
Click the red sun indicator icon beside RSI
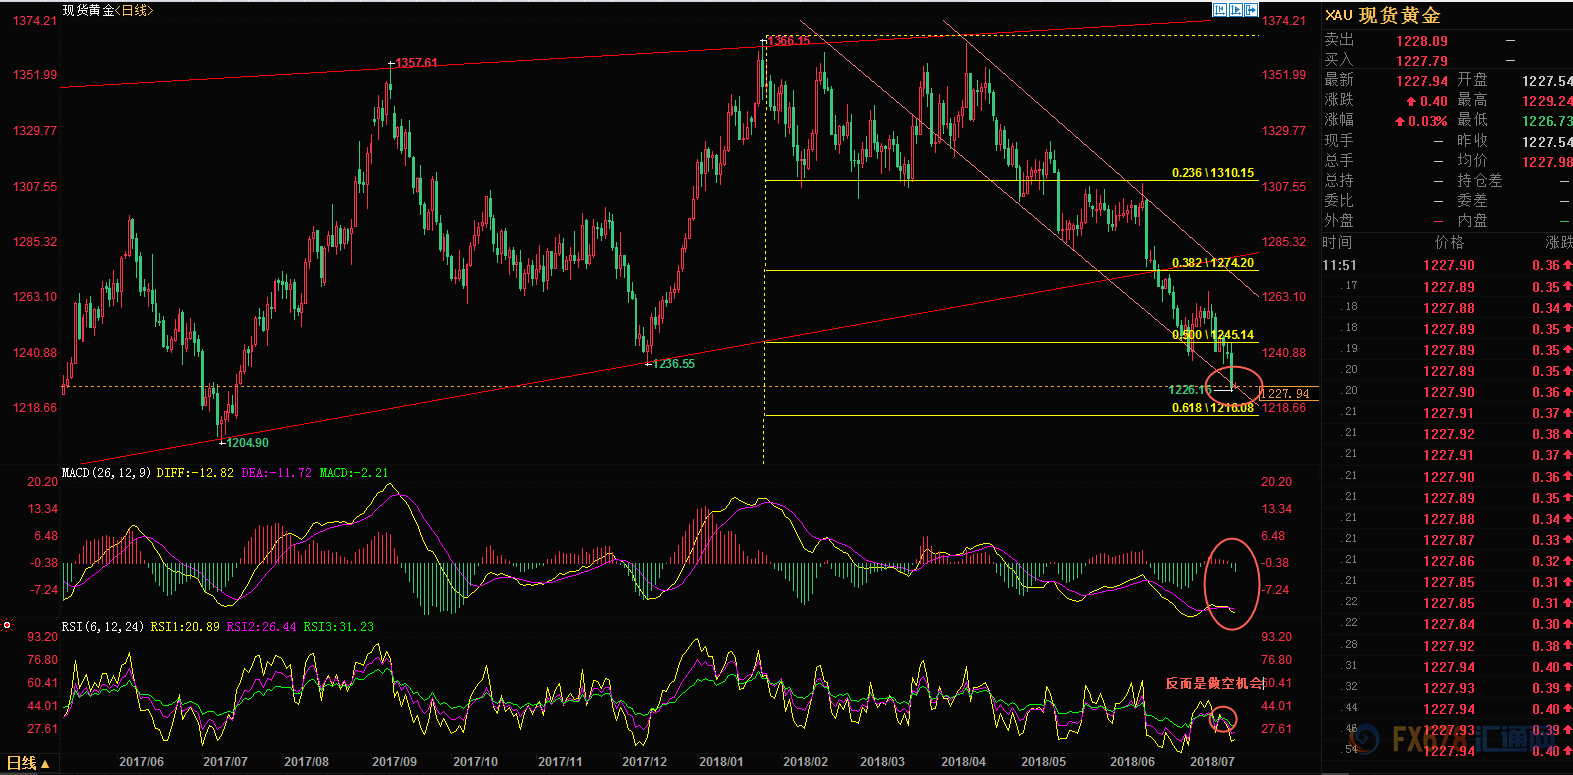point(7,626)
